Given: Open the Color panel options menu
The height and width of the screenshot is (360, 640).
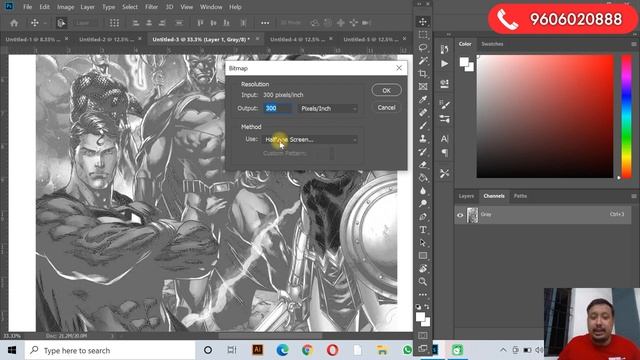Looking at the screenshot, I should point(633,44).
